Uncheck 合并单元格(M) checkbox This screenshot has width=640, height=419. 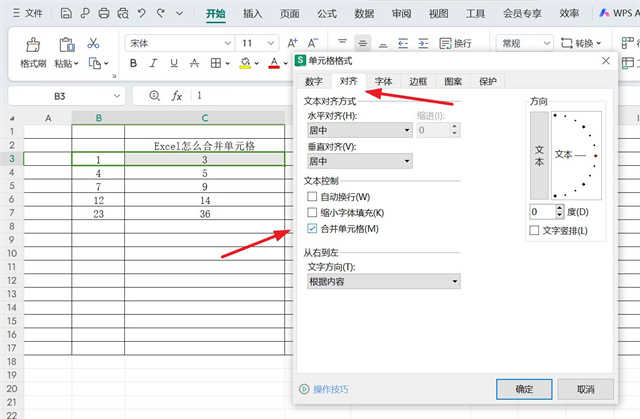312,228
